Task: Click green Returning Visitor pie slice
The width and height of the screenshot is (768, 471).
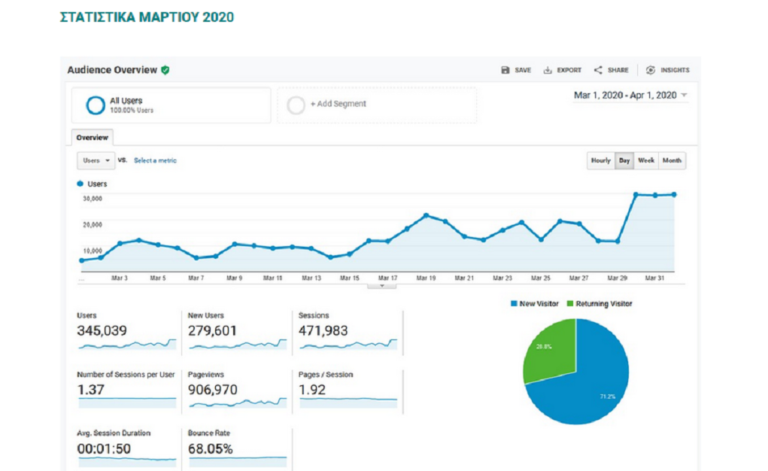Action: [x=553, y=350]
